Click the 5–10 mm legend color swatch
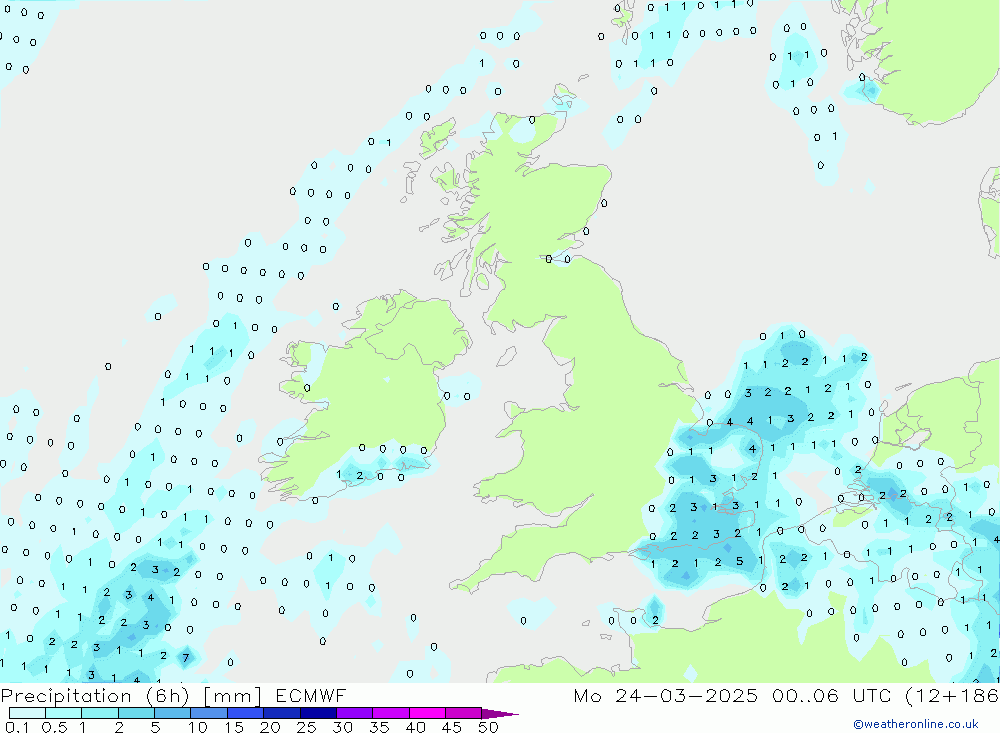The width and height of the screenshot is (1000, 733). tap(173, 713)
